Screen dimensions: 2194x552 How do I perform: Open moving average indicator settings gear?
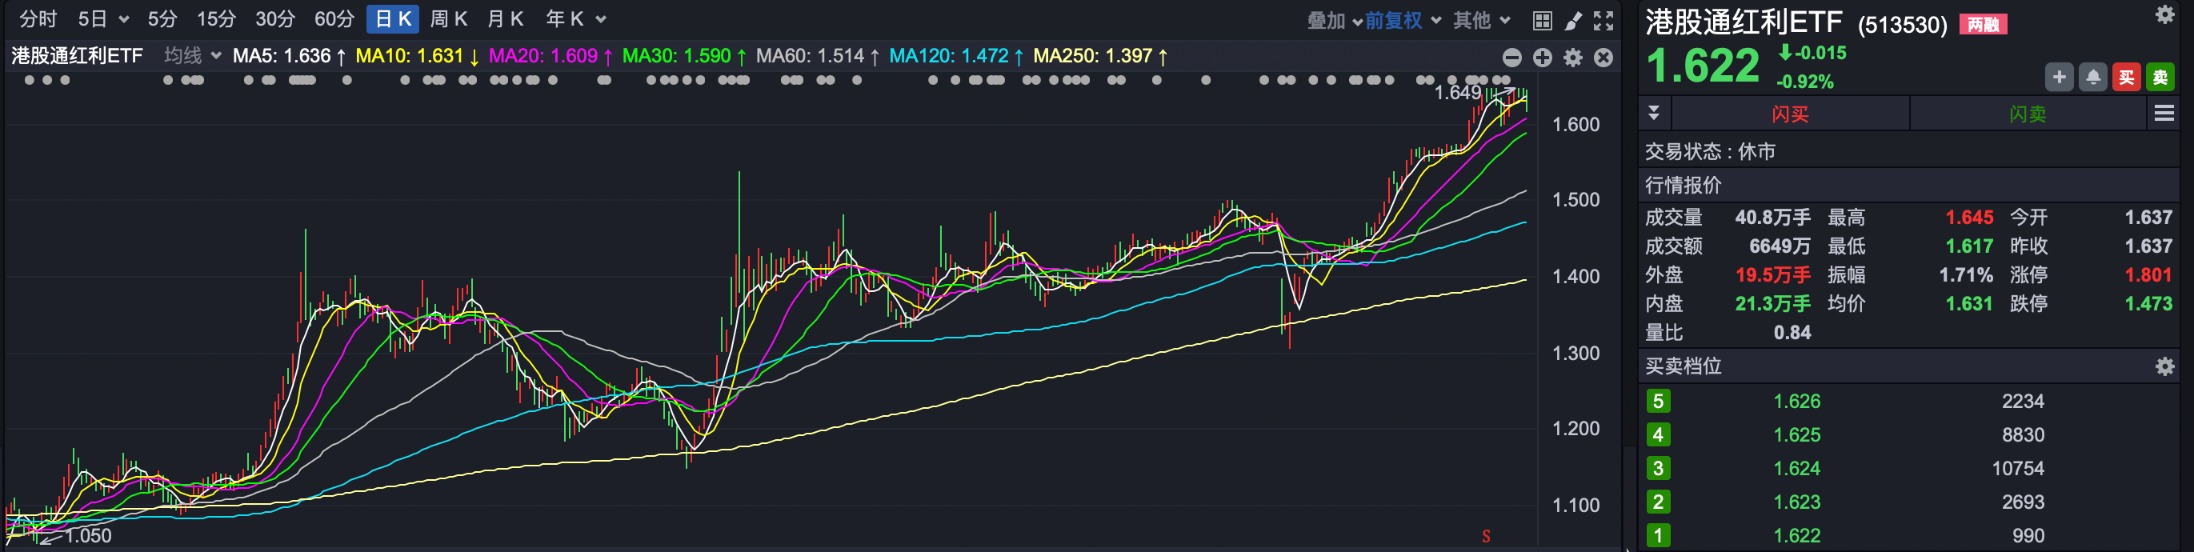1573,58
